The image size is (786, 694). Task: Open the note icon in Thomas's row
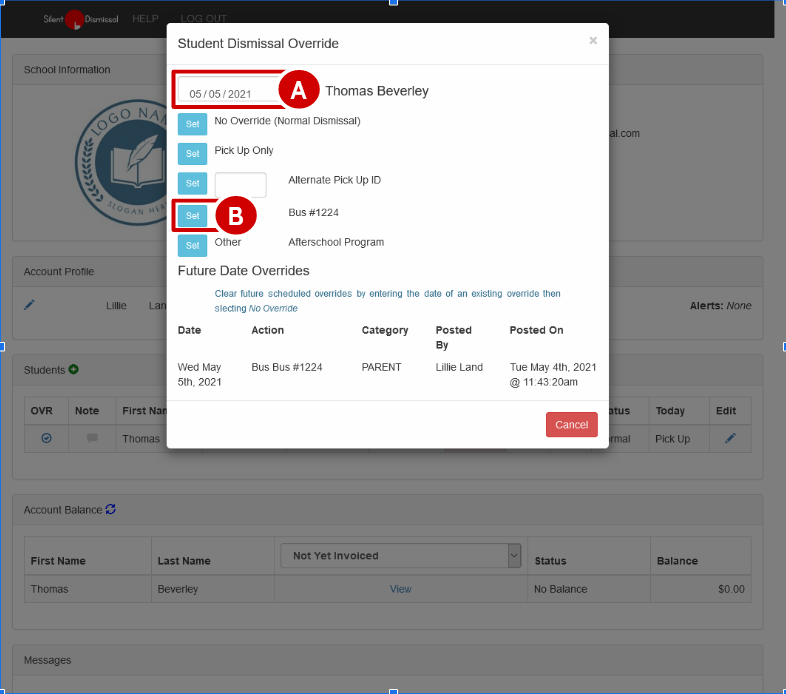(x=92, y=438)
